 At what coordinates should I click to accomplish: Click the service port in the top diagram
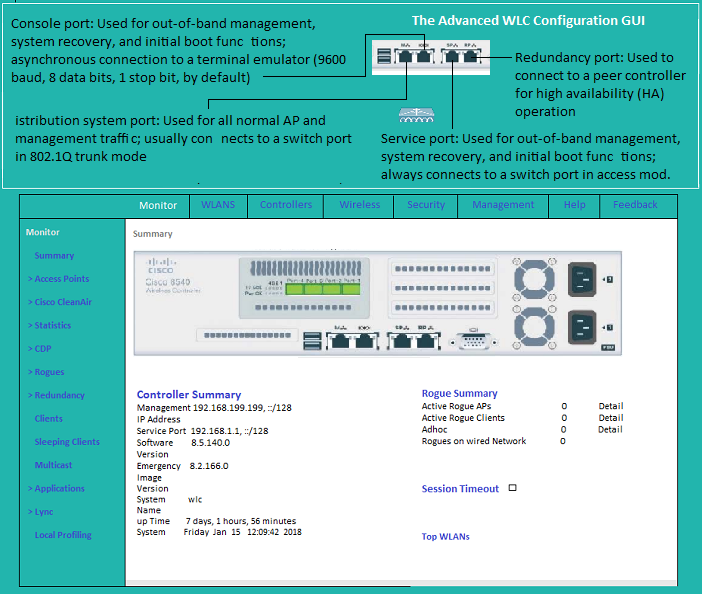point(452,57)
